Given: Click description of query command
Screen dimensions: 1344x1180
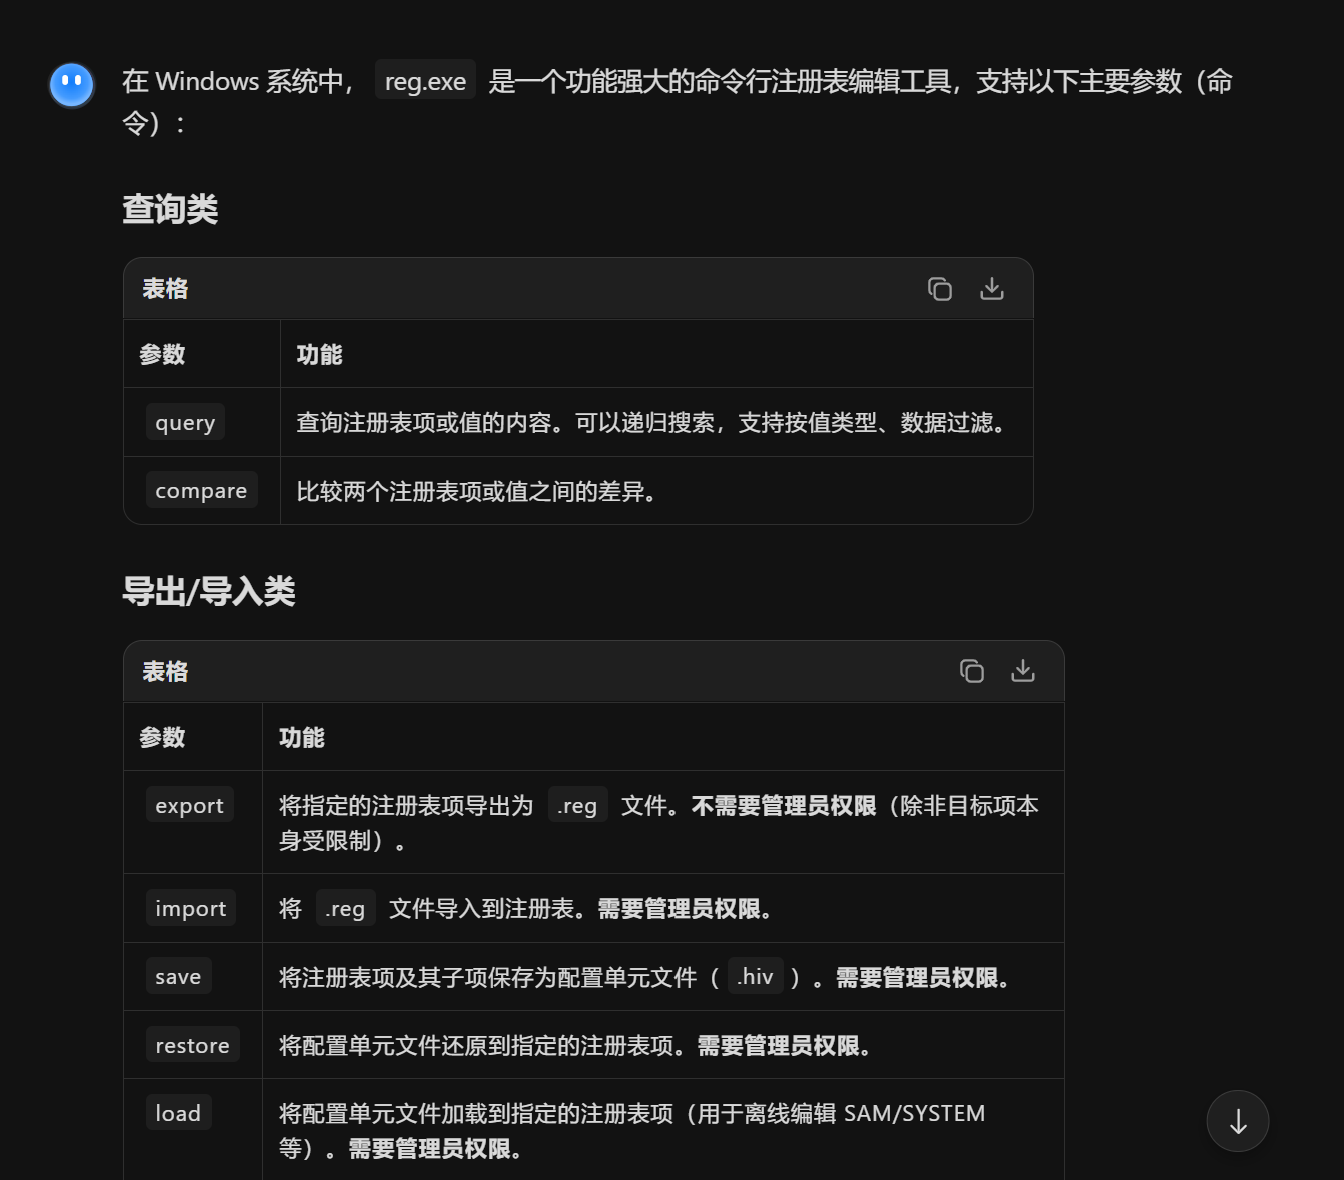Looking at the screenshot, I should [651, 423].
